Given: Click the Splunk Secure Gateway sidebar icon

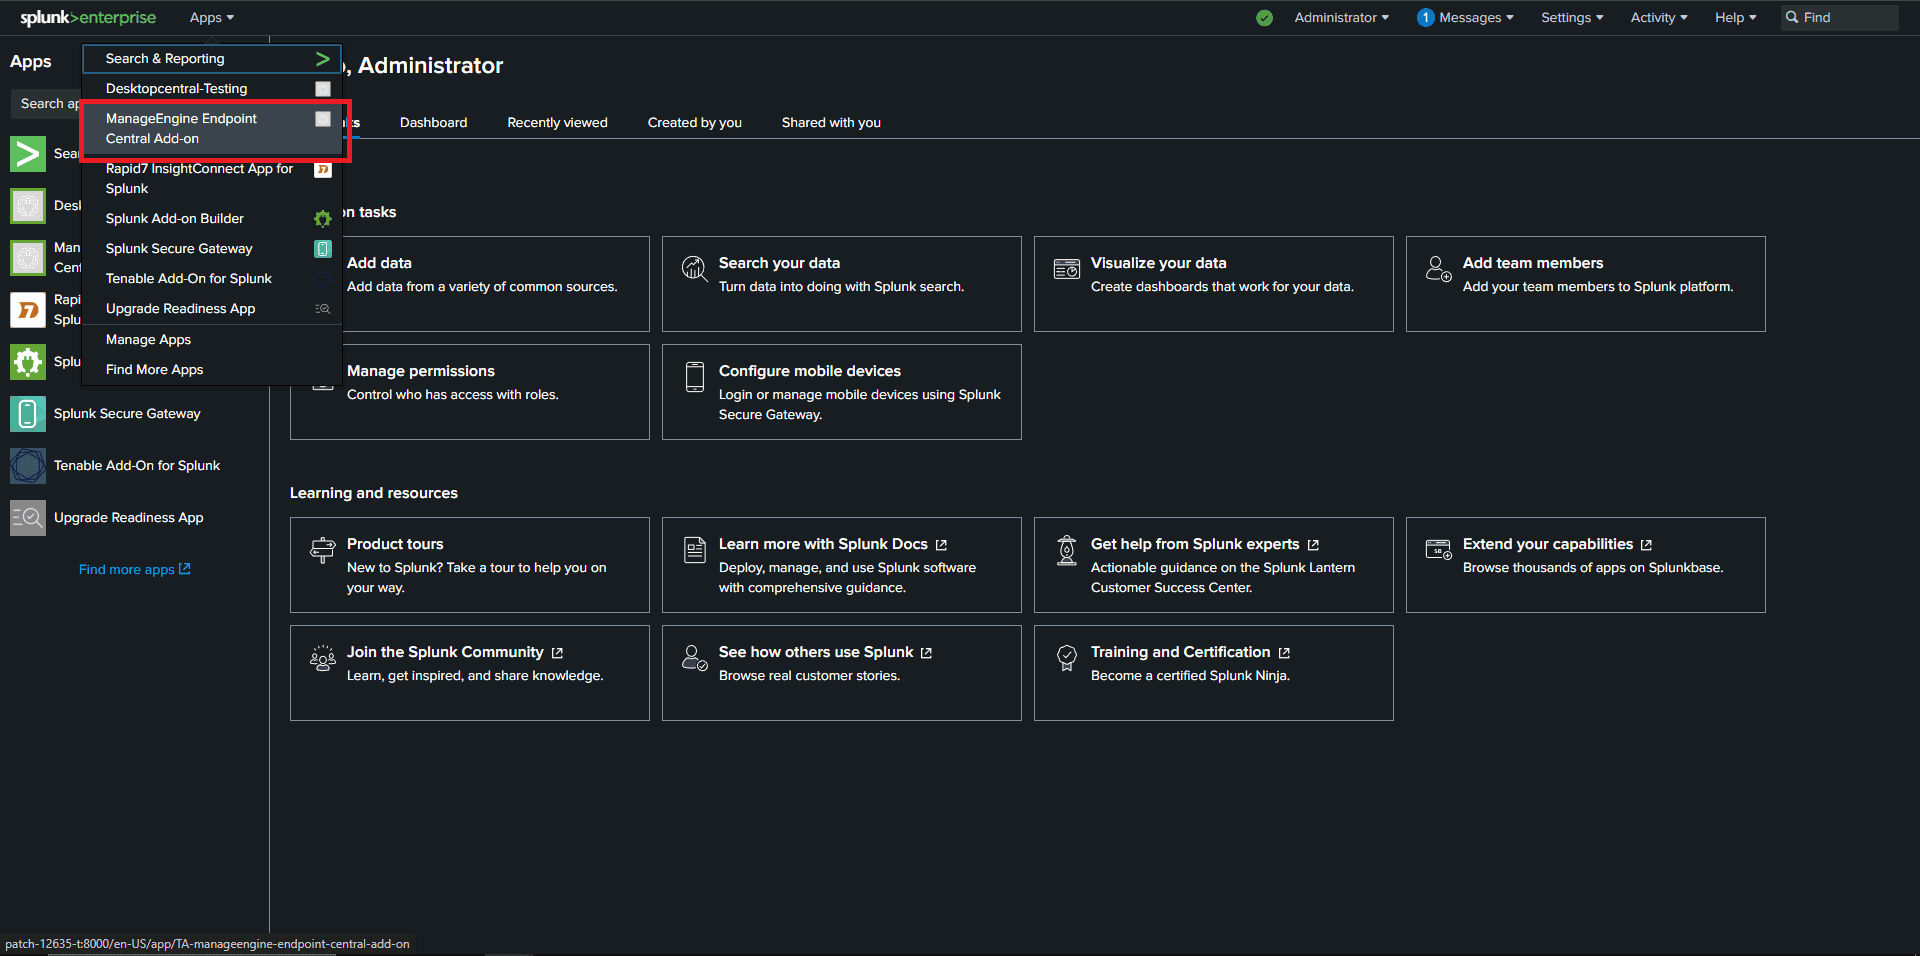Looking at the screenshot, I should 28,414.
